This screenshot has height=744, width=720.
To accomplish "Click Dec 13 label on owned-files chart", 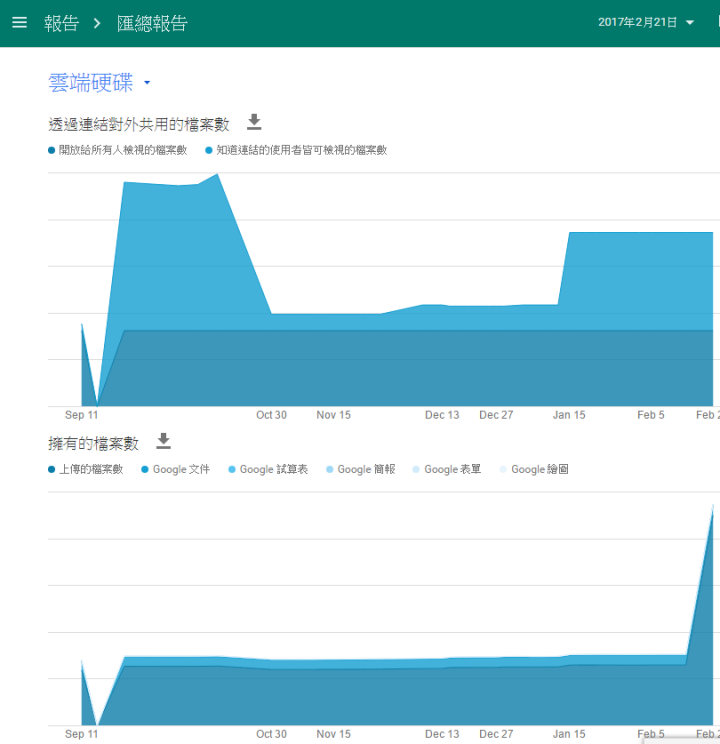I will click(442, 734).
